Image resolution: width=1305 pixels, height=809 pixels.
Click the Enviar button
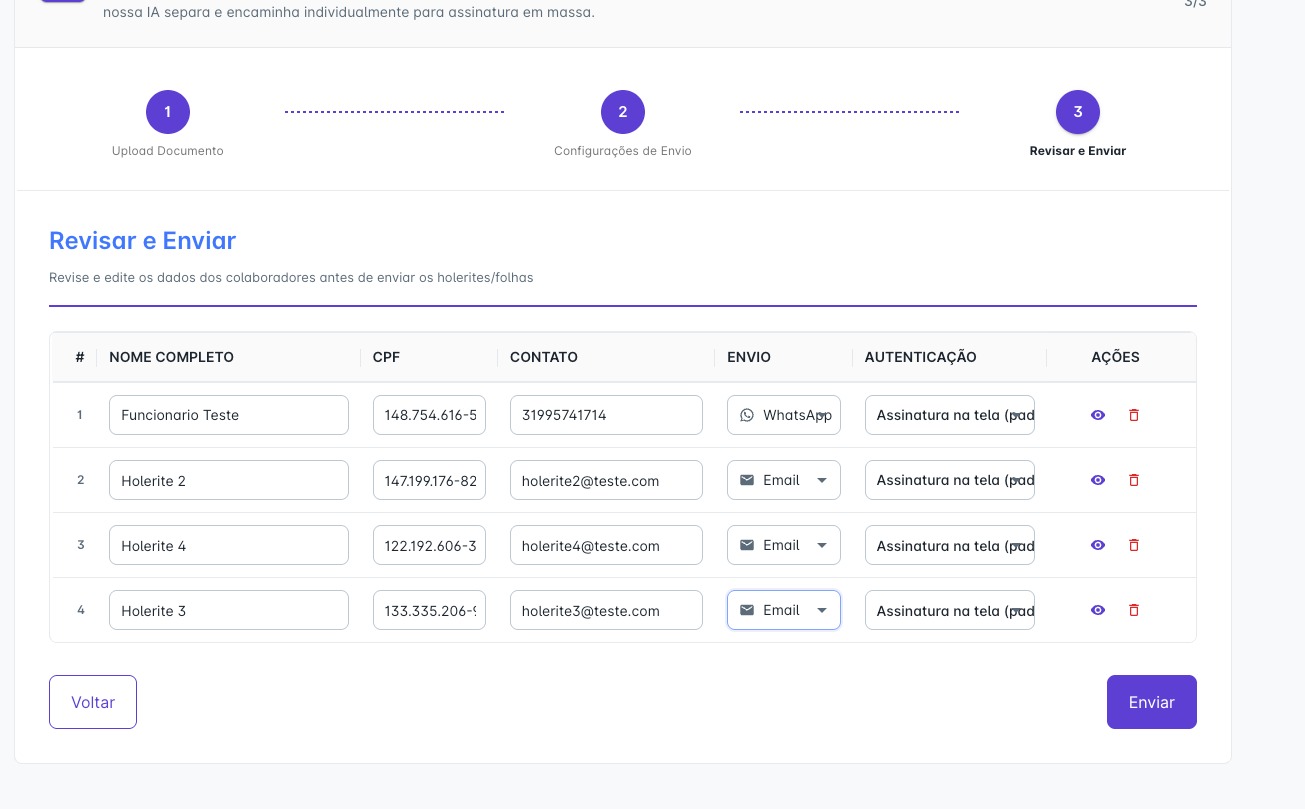click(x=1152, y=702)
